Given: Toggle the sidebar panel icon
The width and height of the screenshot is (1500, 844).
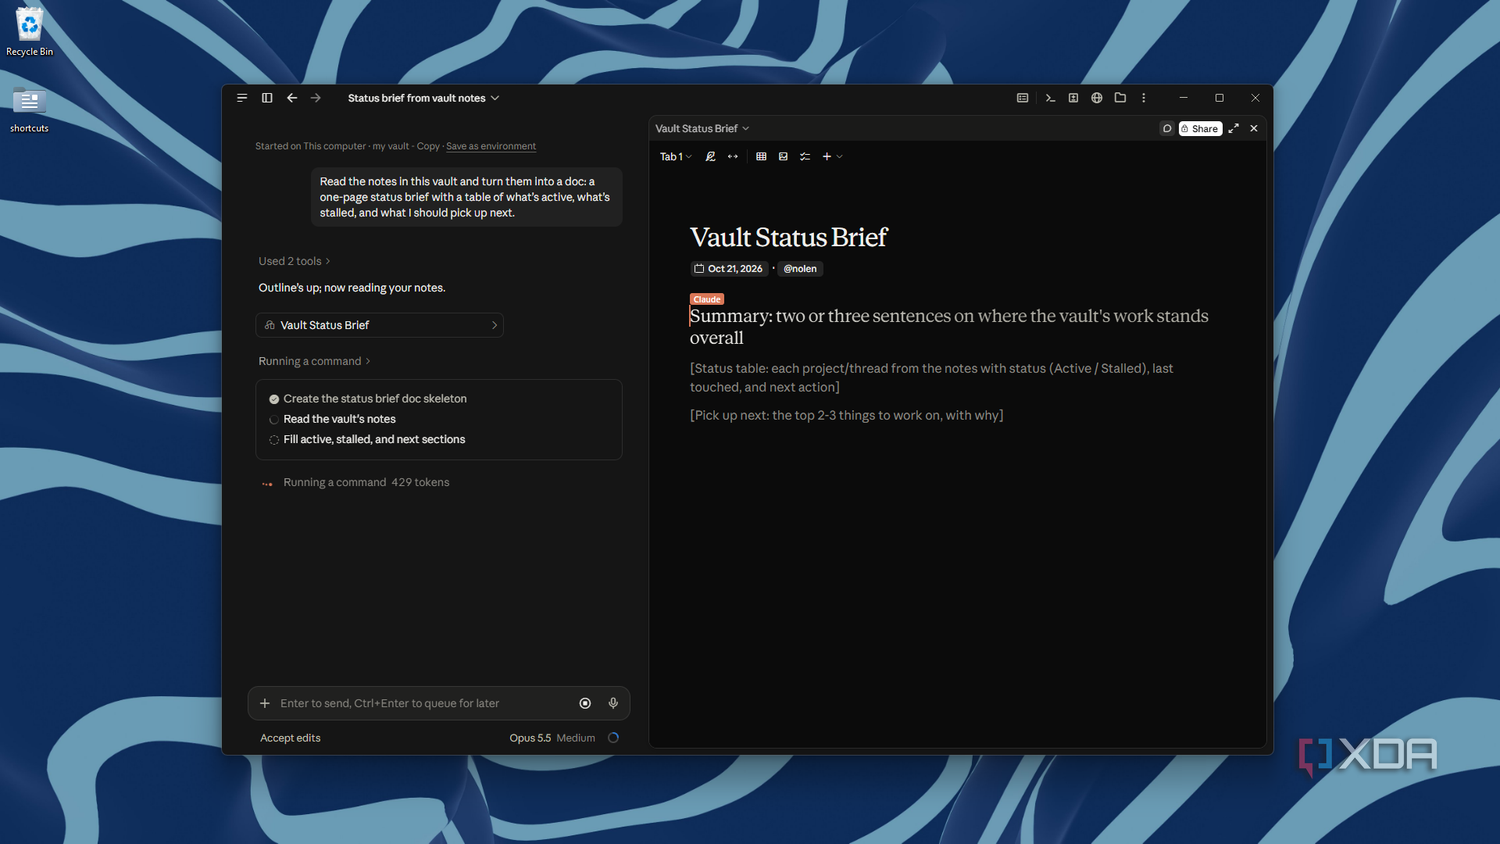Looking at the screenshot, I should [267, 98].
